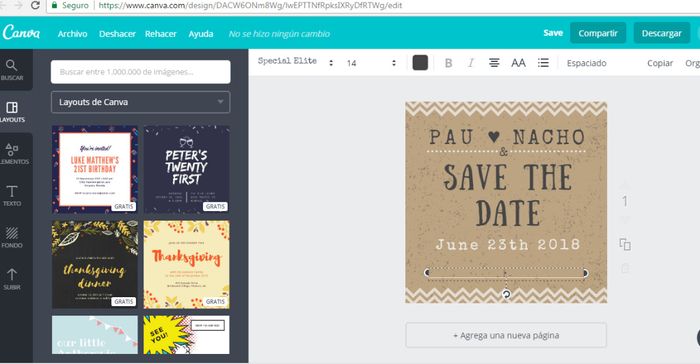The image size is (700, 364).
Task: Click Deshacer to undo
Action: point(117,33)
